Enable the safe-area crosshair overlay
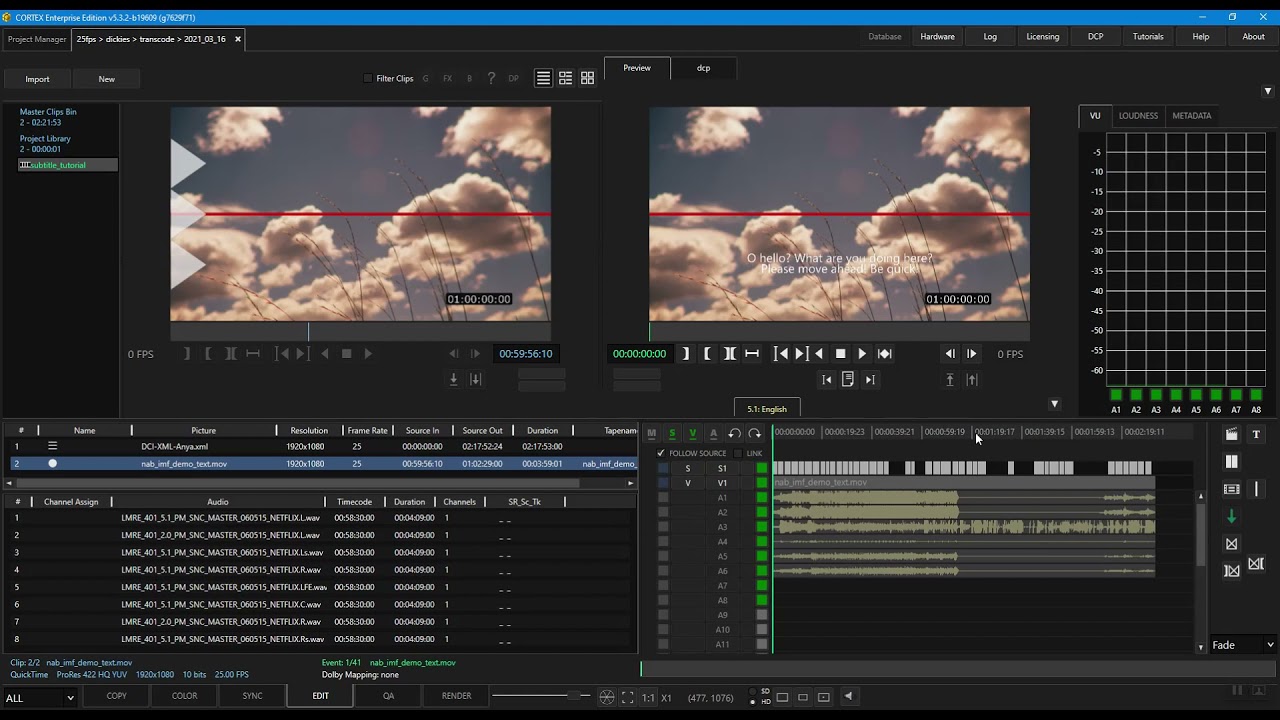 (606, 697)
